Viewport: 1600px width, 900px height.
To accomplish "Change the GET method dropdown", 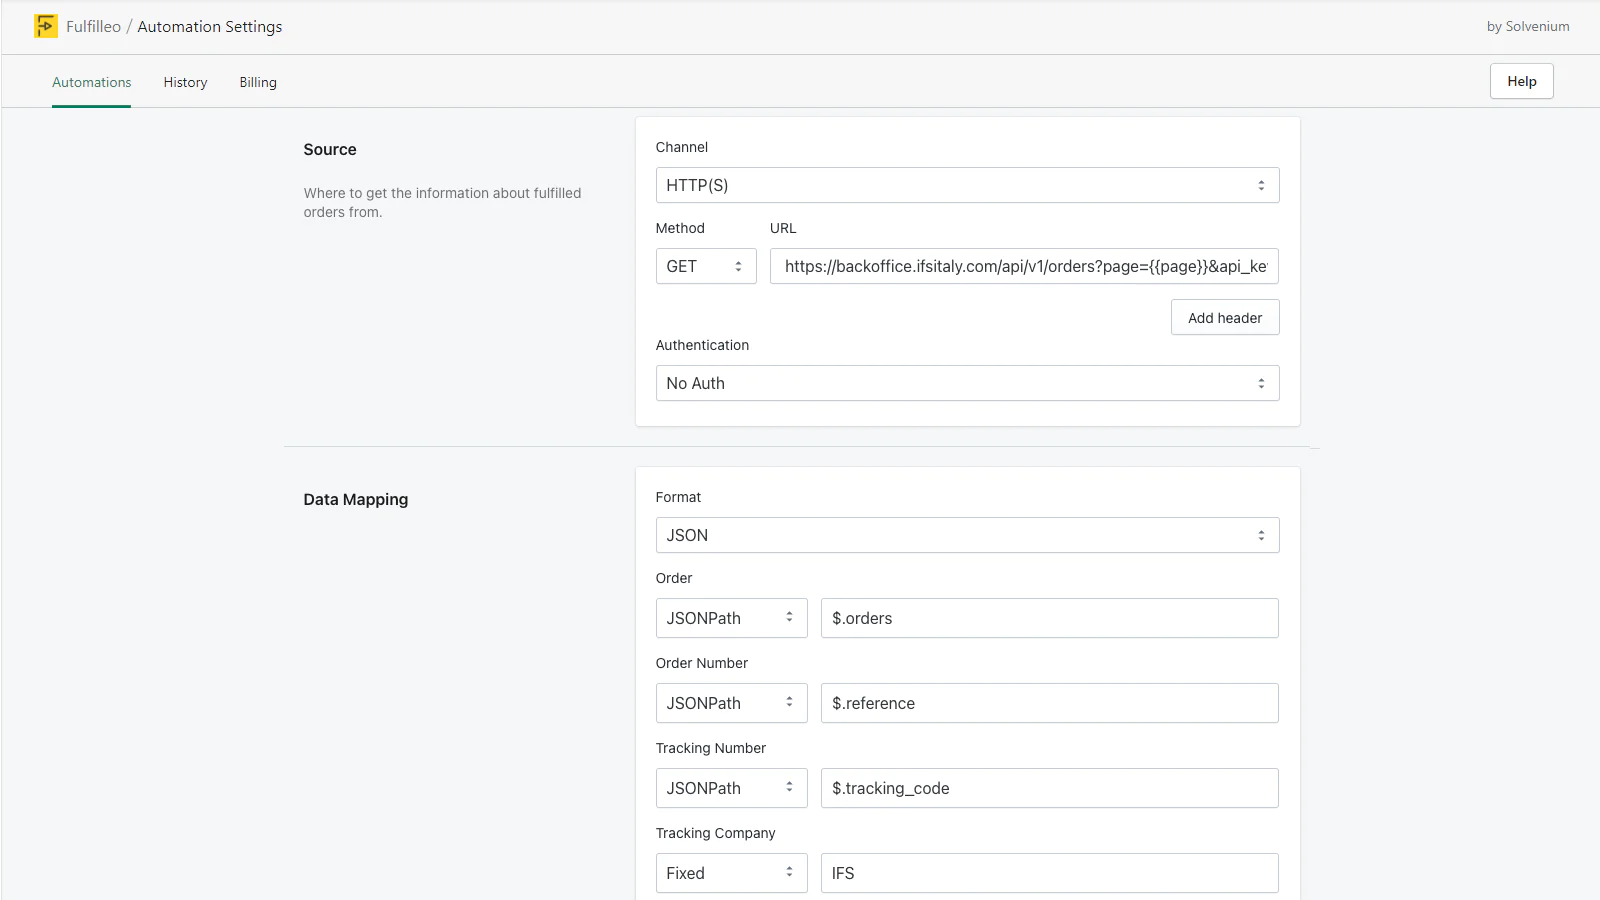I will tap(705, 266).
